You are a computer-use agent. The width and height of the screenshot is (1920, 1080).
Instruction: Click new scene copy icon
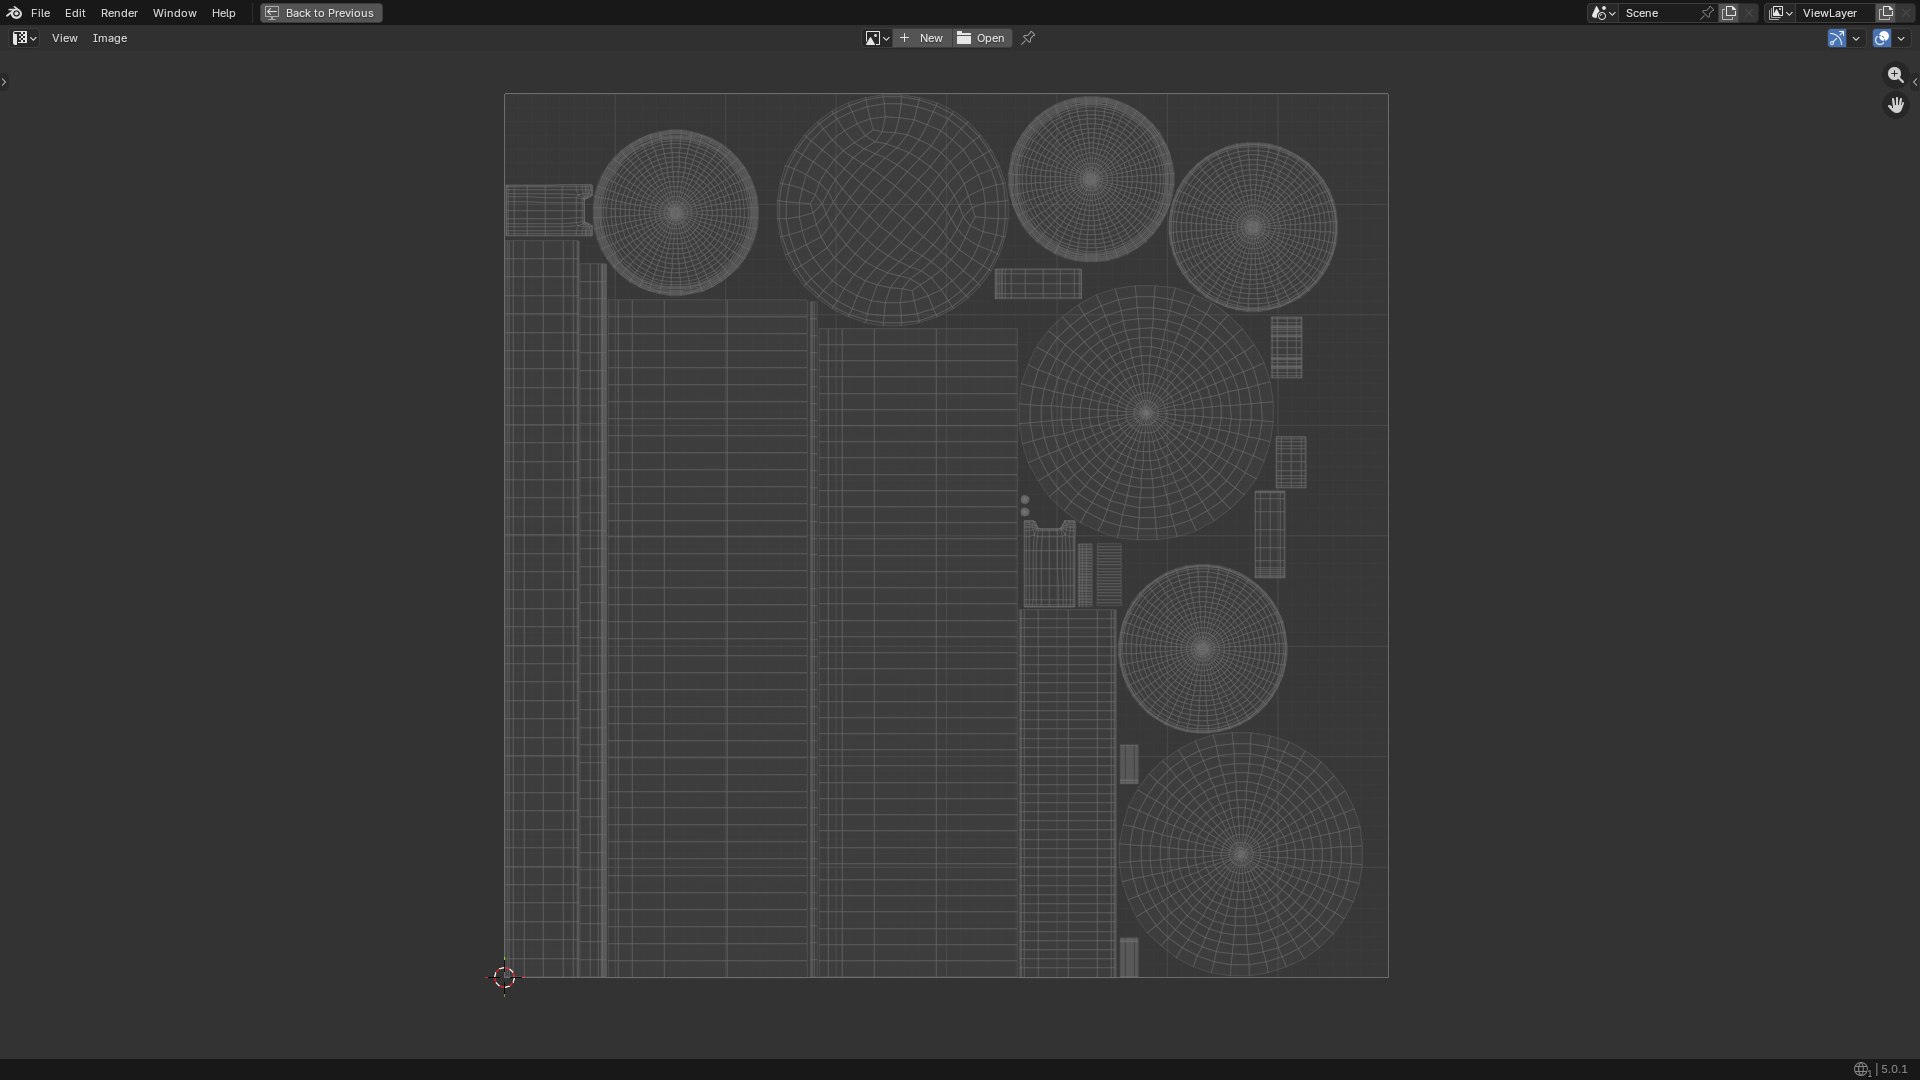[x=1729, y=13]
